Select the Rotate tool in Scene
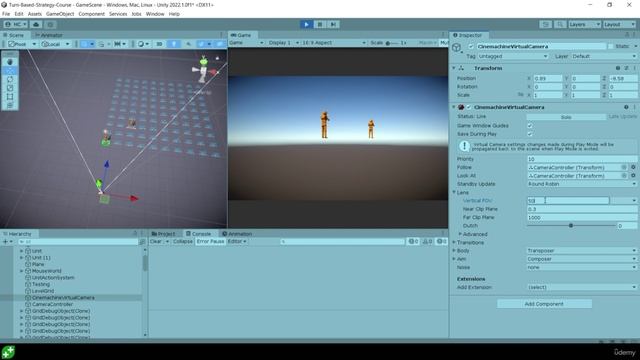This screenshot has height=360, width=640. point(10,79)
